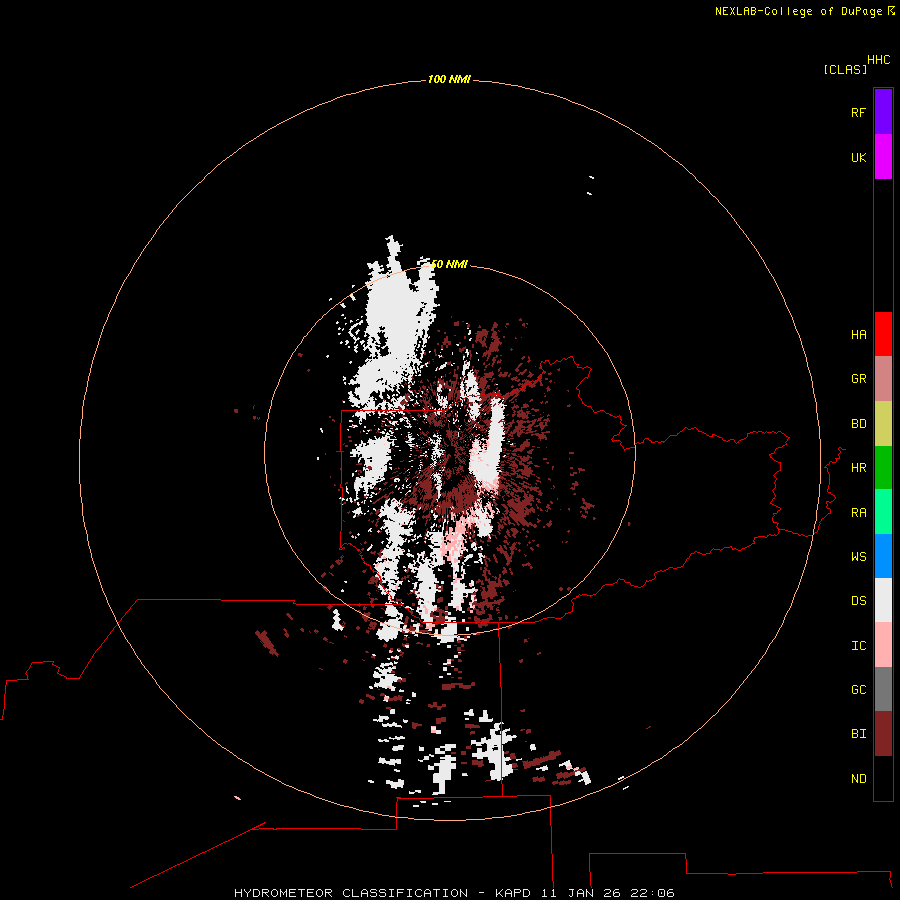The width and height of the screenshot is (900, 900).
Task: Click the GR legend color block
Action: [x=883, y=379]
